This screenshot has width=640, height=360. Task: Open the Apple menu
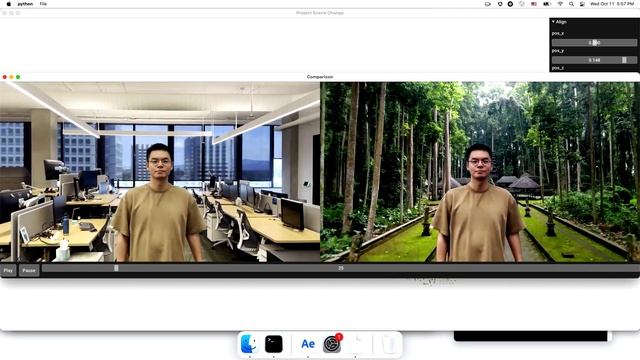pyautogui.click(x=9, y=4)
